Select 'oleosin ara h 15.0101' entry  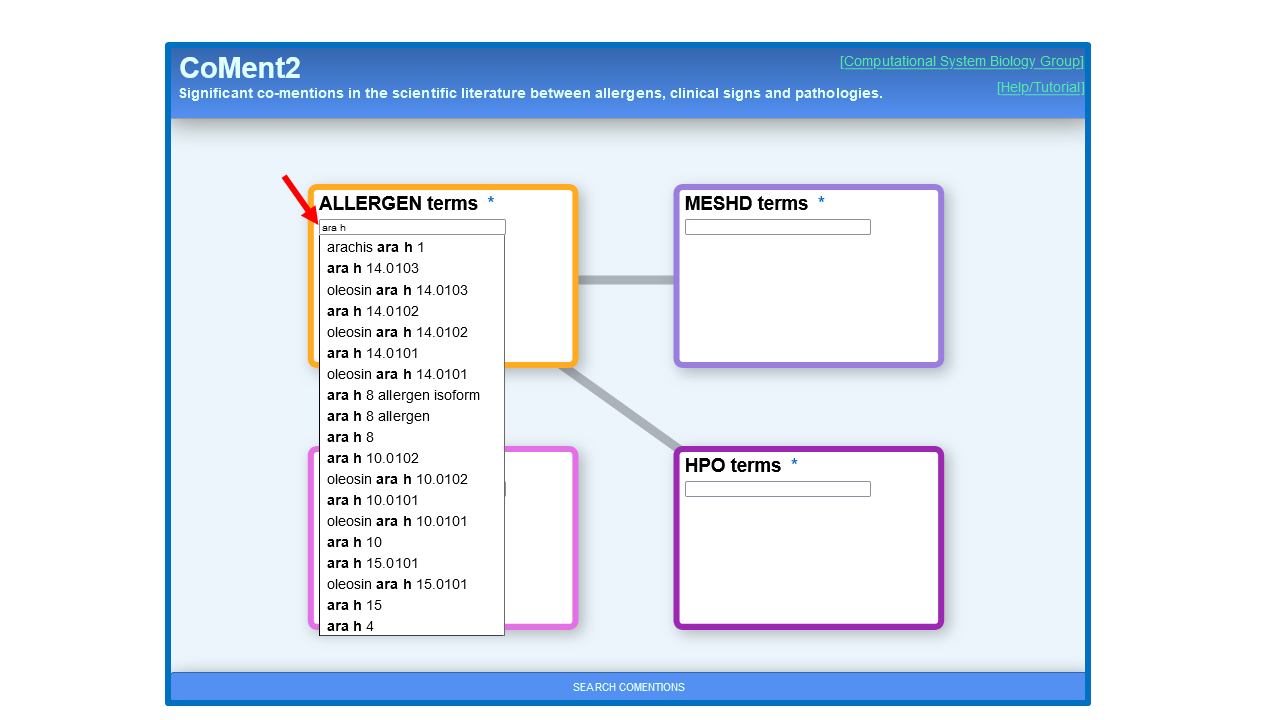pyautogui.click(x=397, y=584)
